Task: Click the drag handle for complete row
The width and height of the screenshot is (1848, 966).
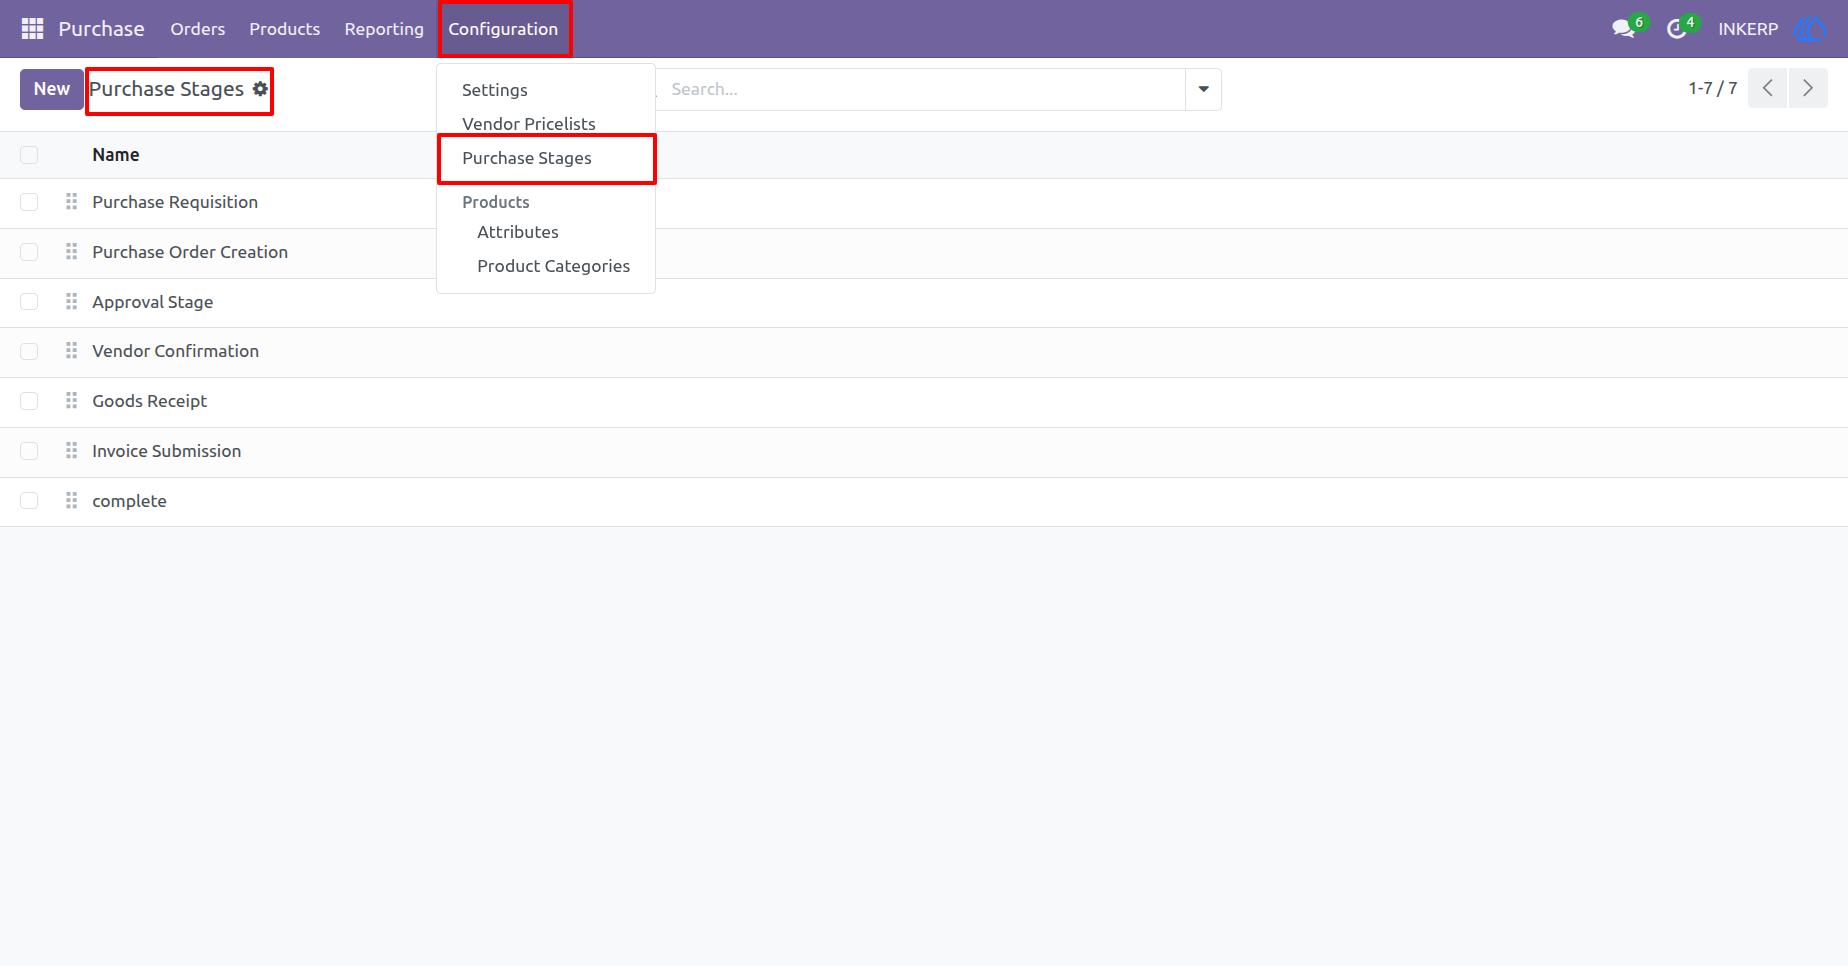Action: 71,501
